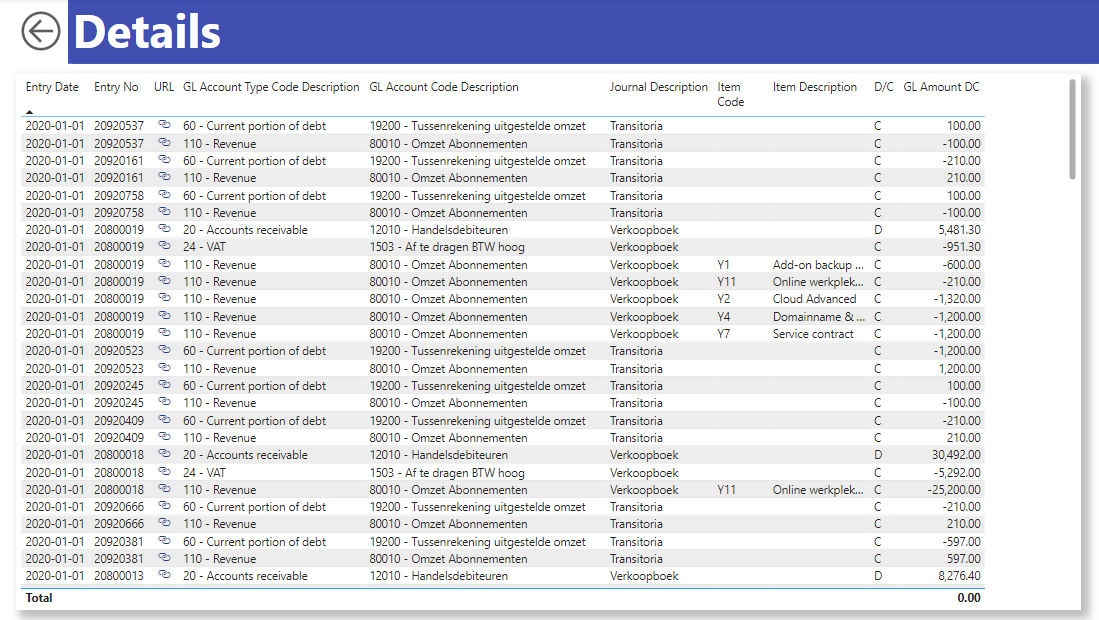
Task: Open URL link for entry 20920245 revenue row
Action: (x=164, y=401)
